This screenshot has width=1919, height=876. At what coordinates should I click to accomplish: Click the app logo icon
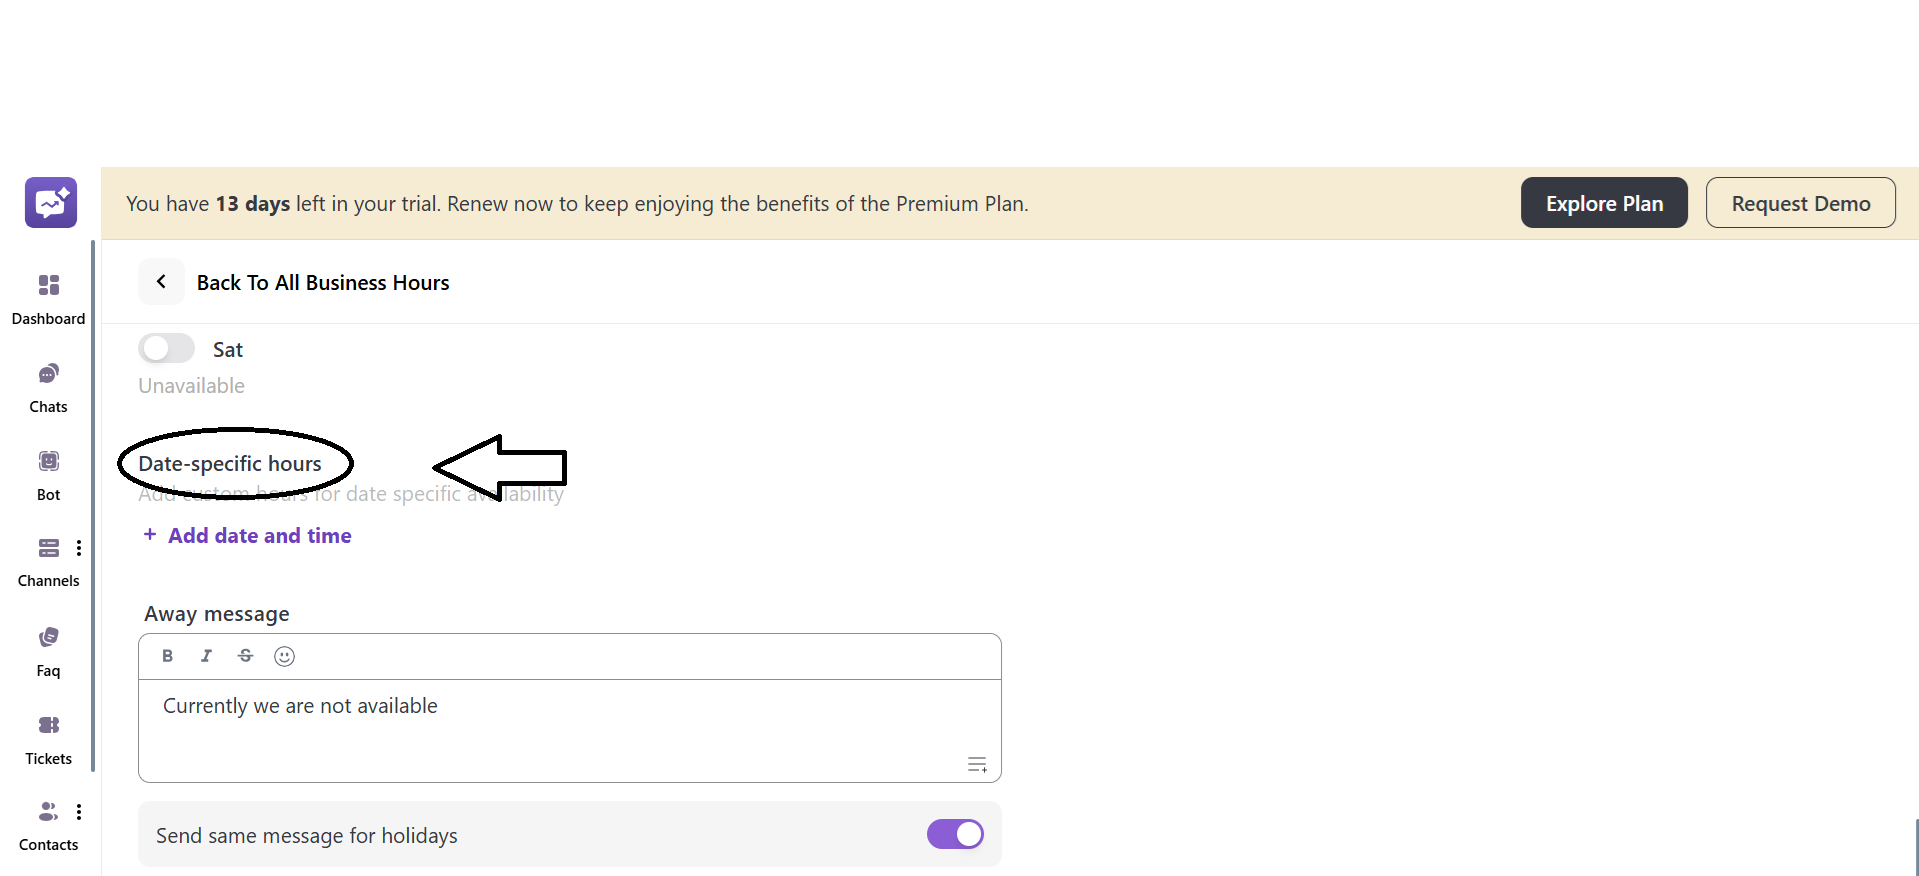(51, 203)
